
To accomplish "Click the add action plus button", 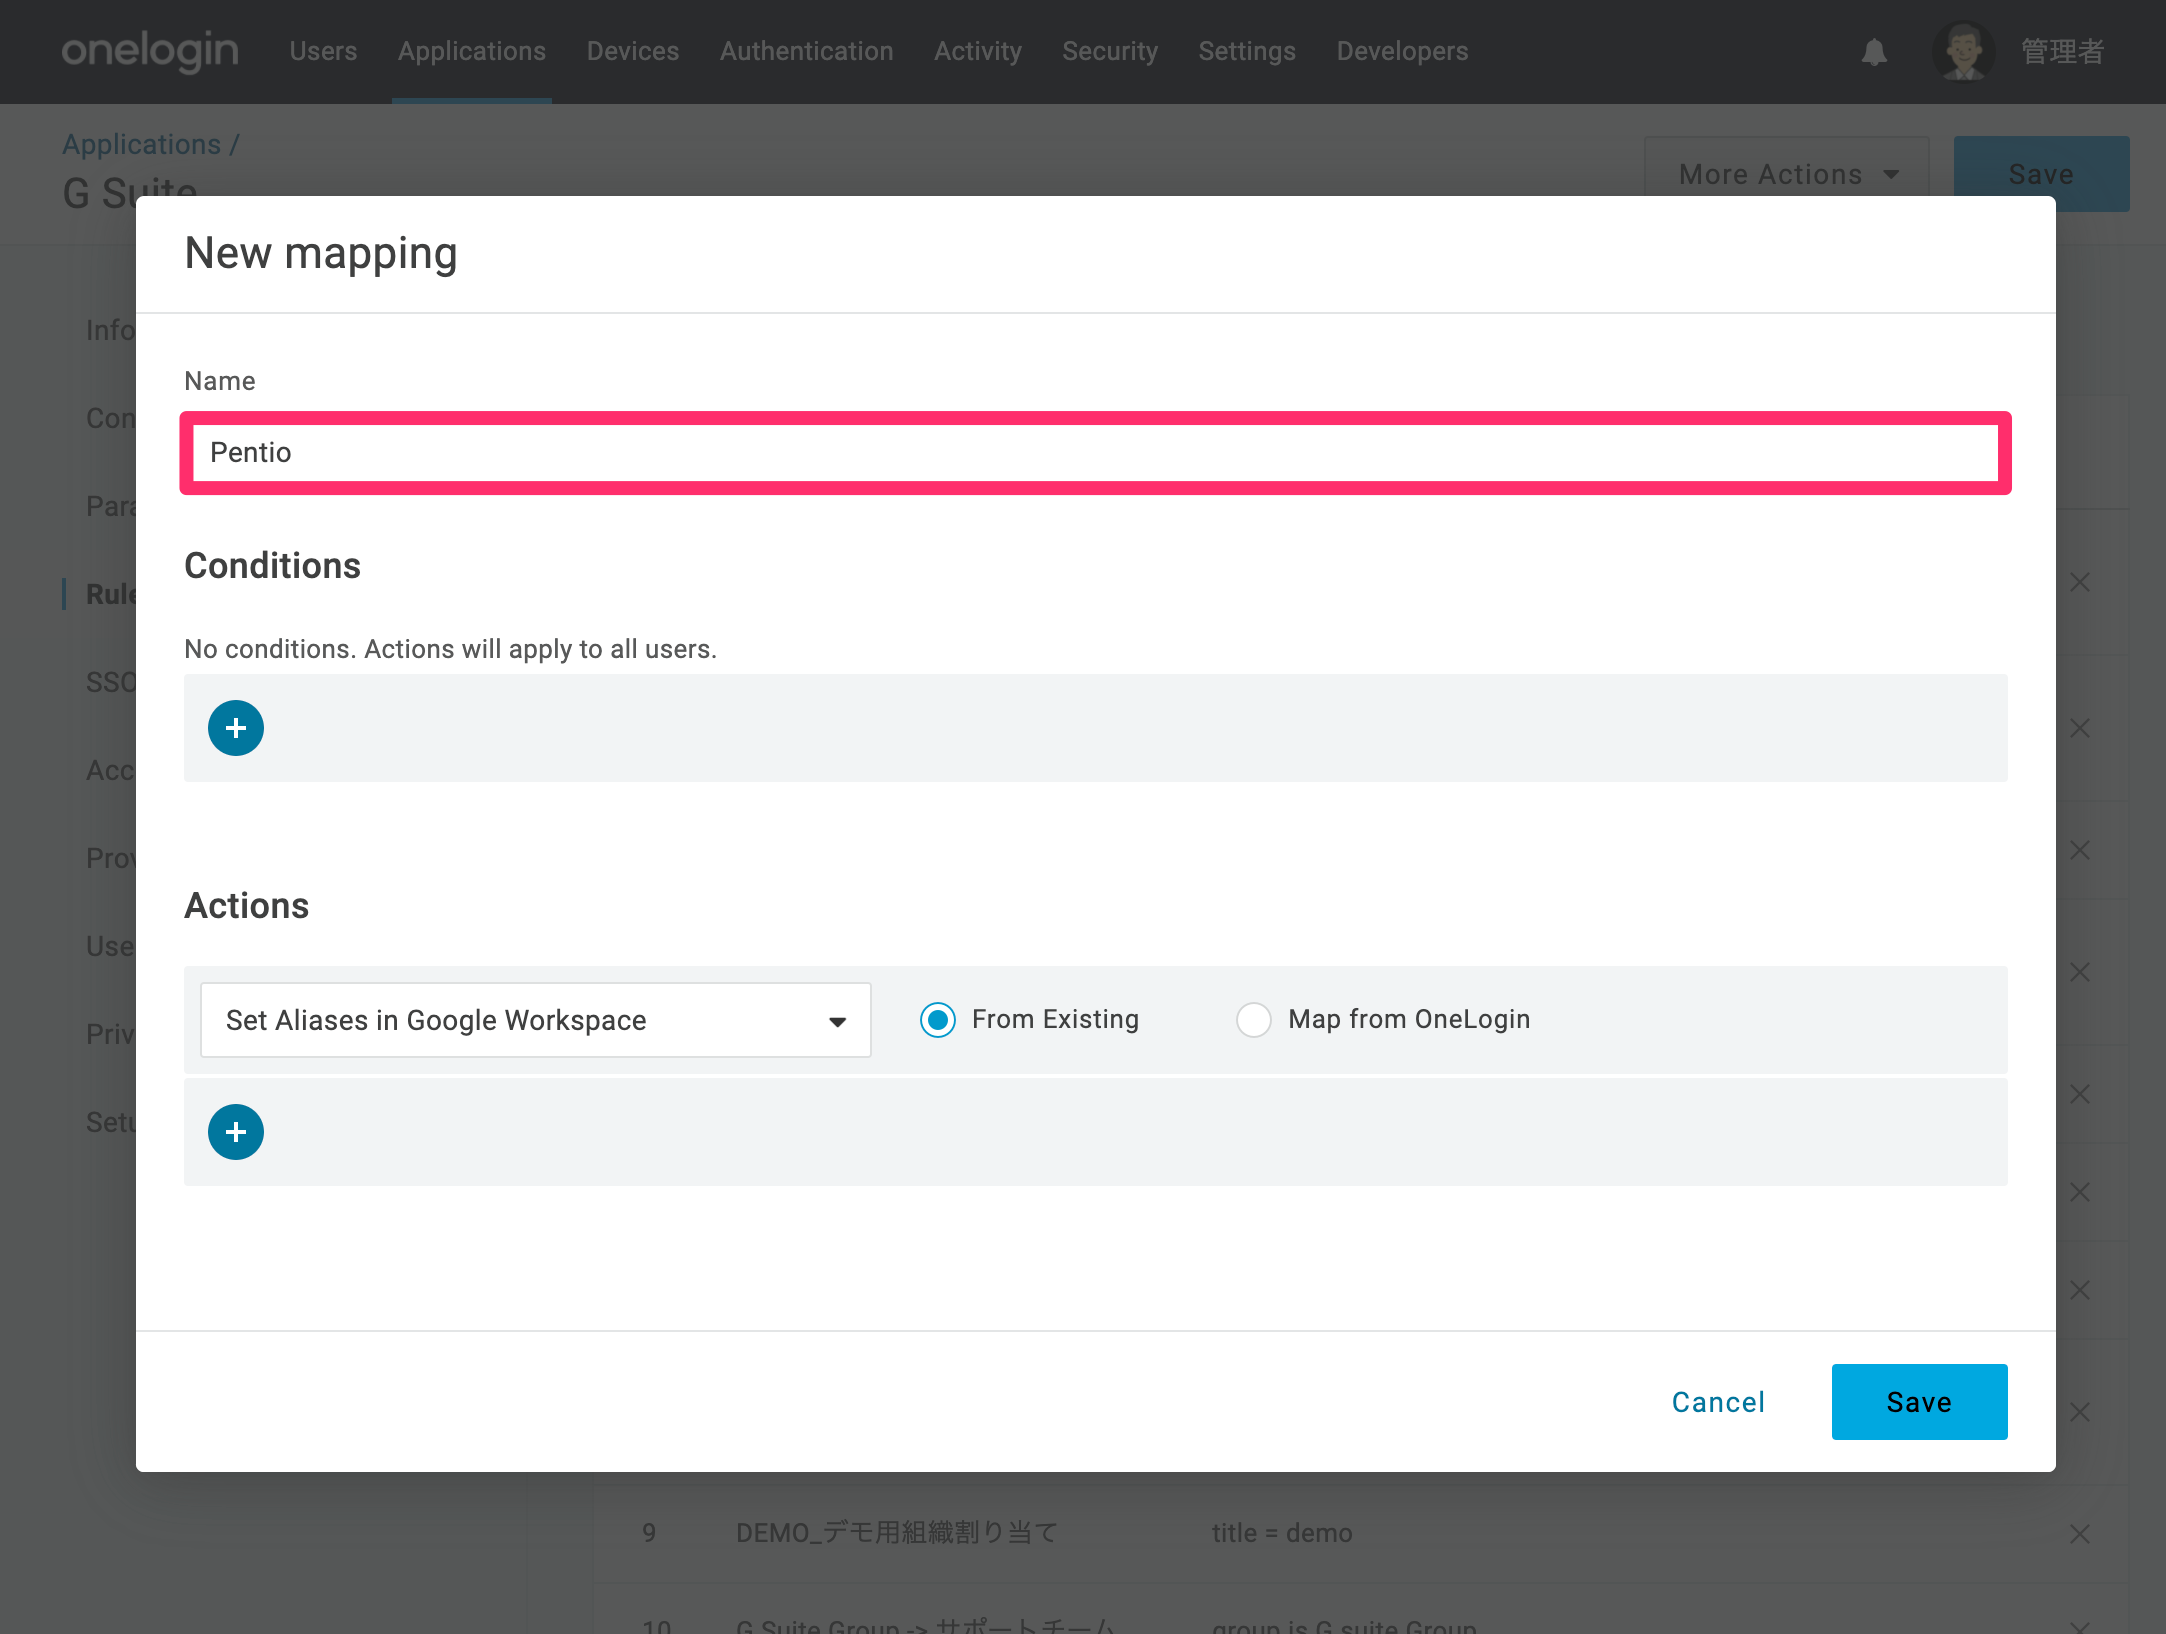I will click(236, 1132).
